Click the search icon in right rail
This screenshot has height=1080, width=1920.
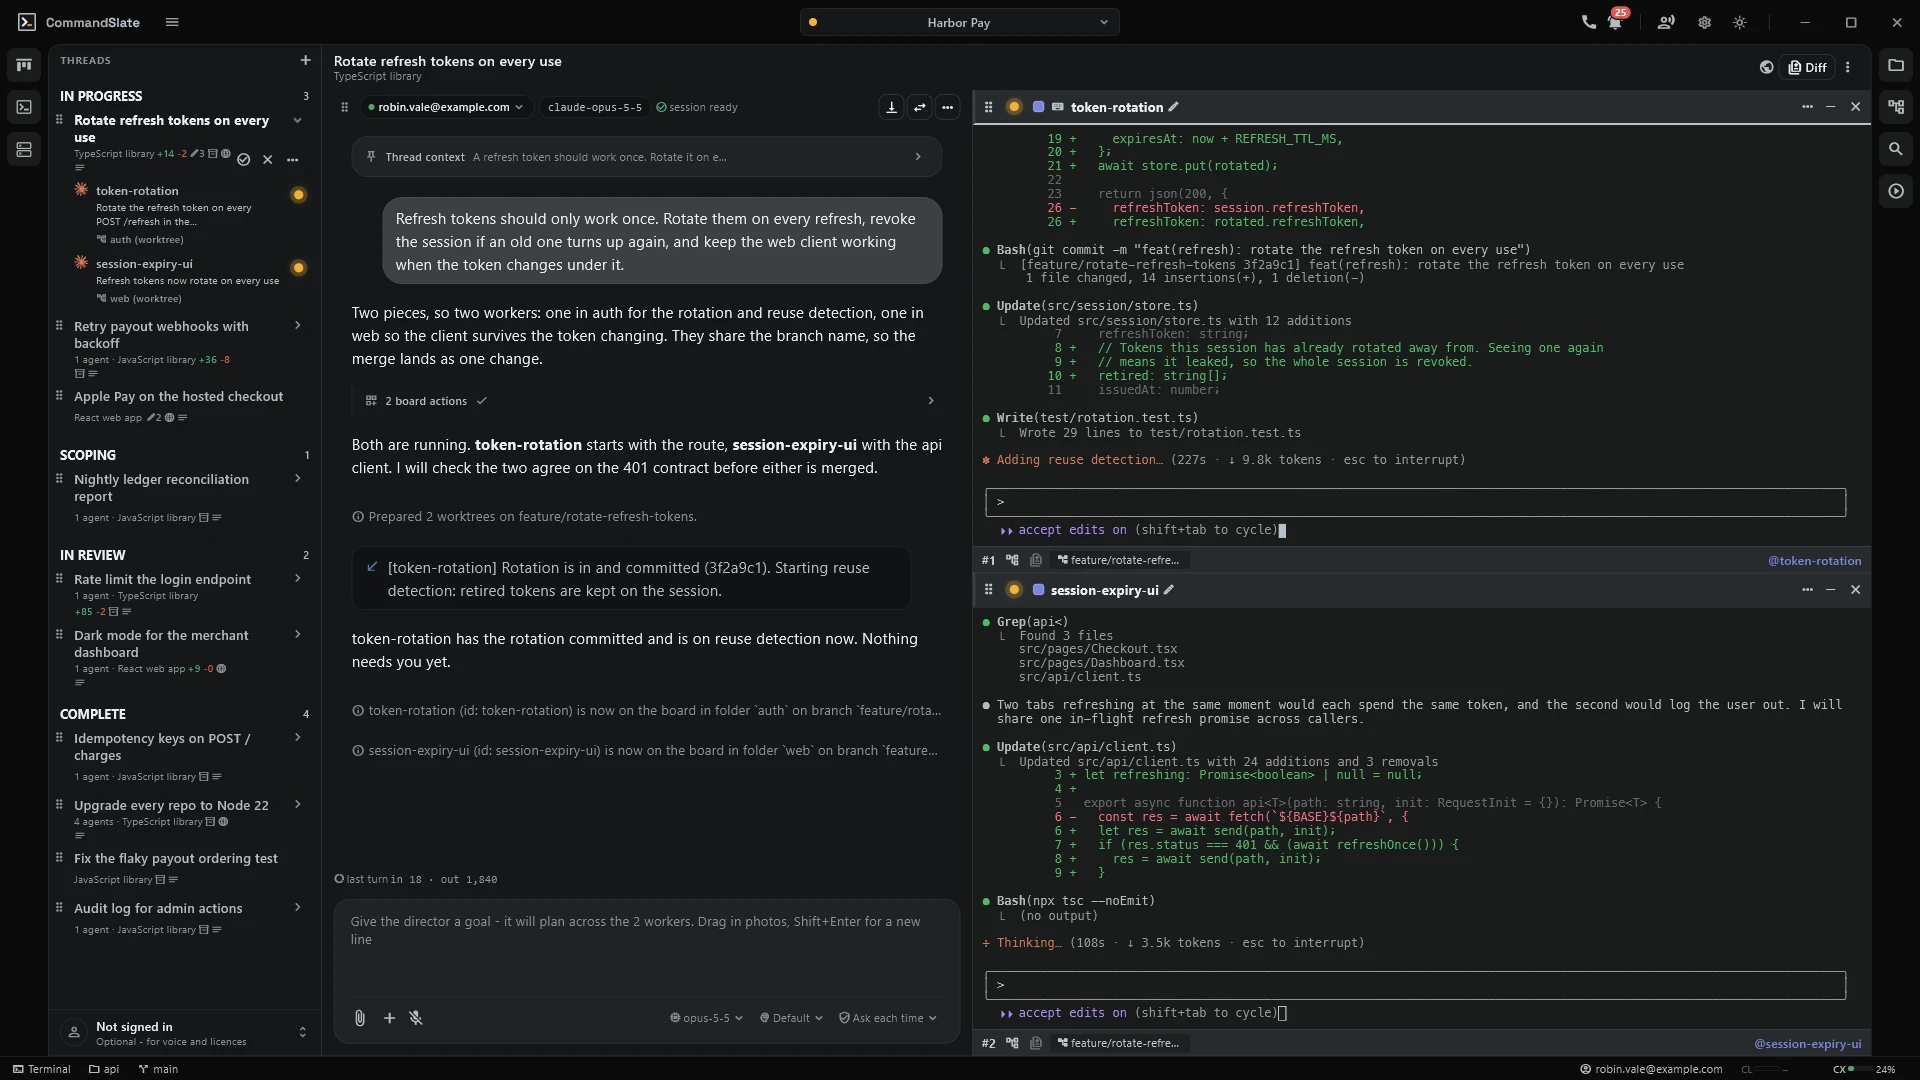click(1895, 149)
